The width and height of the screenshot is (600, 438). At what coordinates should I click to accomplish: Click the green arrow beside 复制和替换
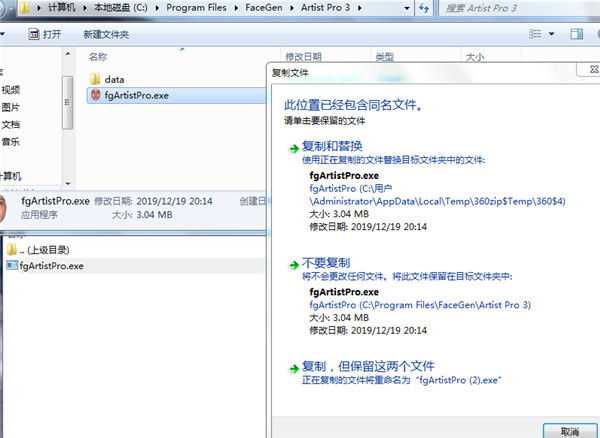click(293, 147)
